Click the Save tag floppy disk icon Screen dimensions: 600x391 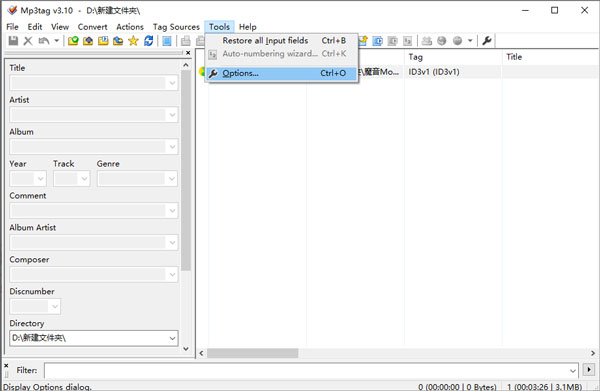[13, 41]
